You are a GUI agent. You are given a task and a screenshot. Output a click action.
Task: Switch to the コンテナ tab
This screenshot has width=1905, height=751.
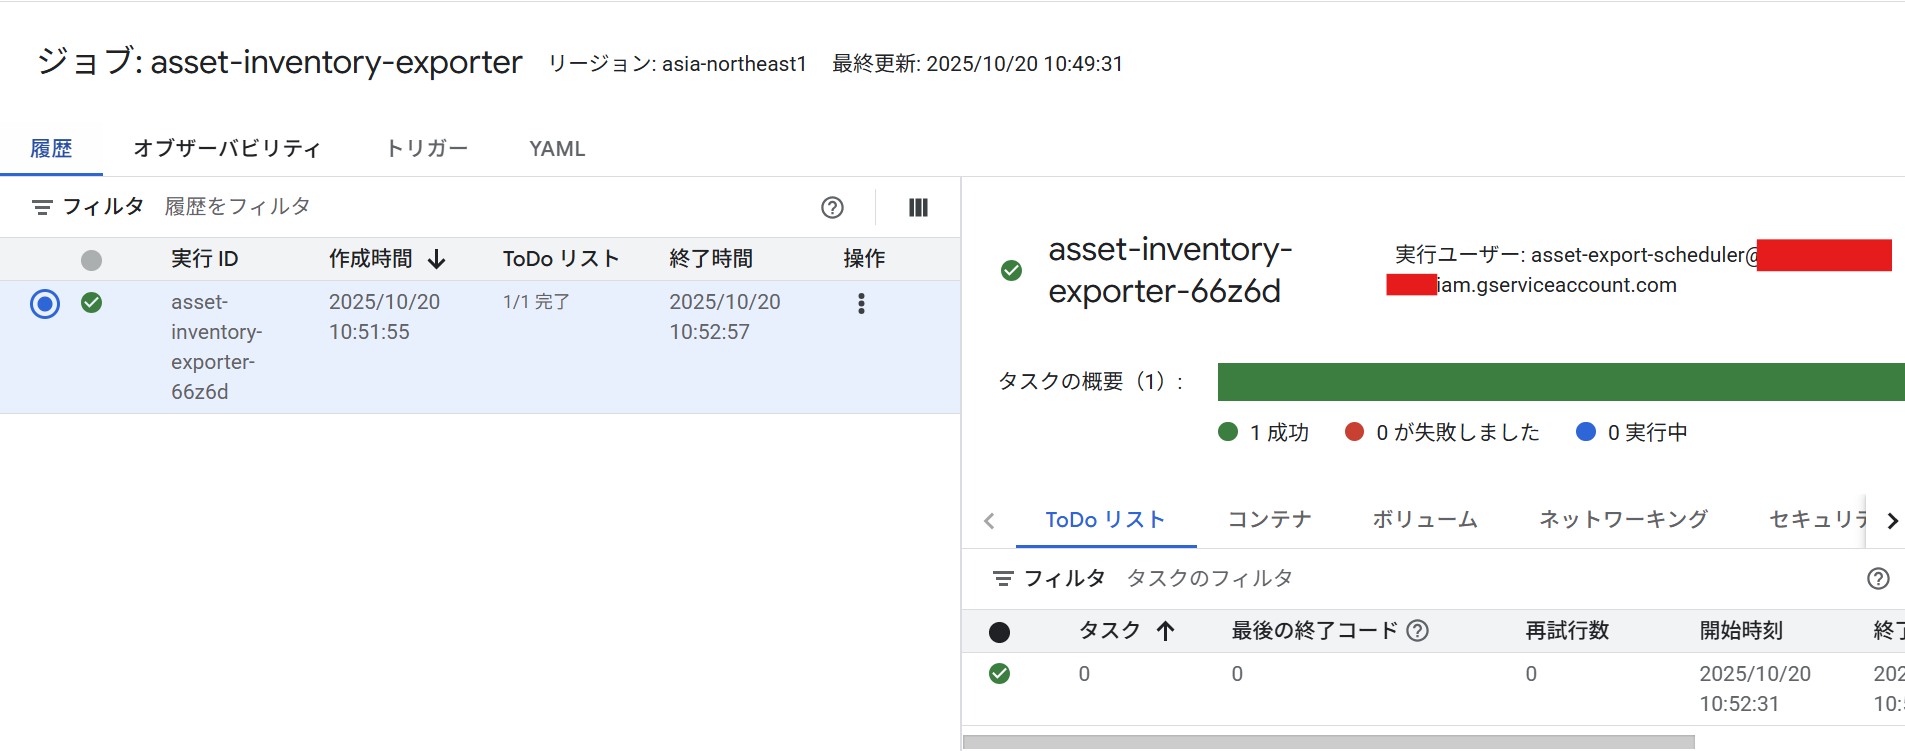point(1269,520)
